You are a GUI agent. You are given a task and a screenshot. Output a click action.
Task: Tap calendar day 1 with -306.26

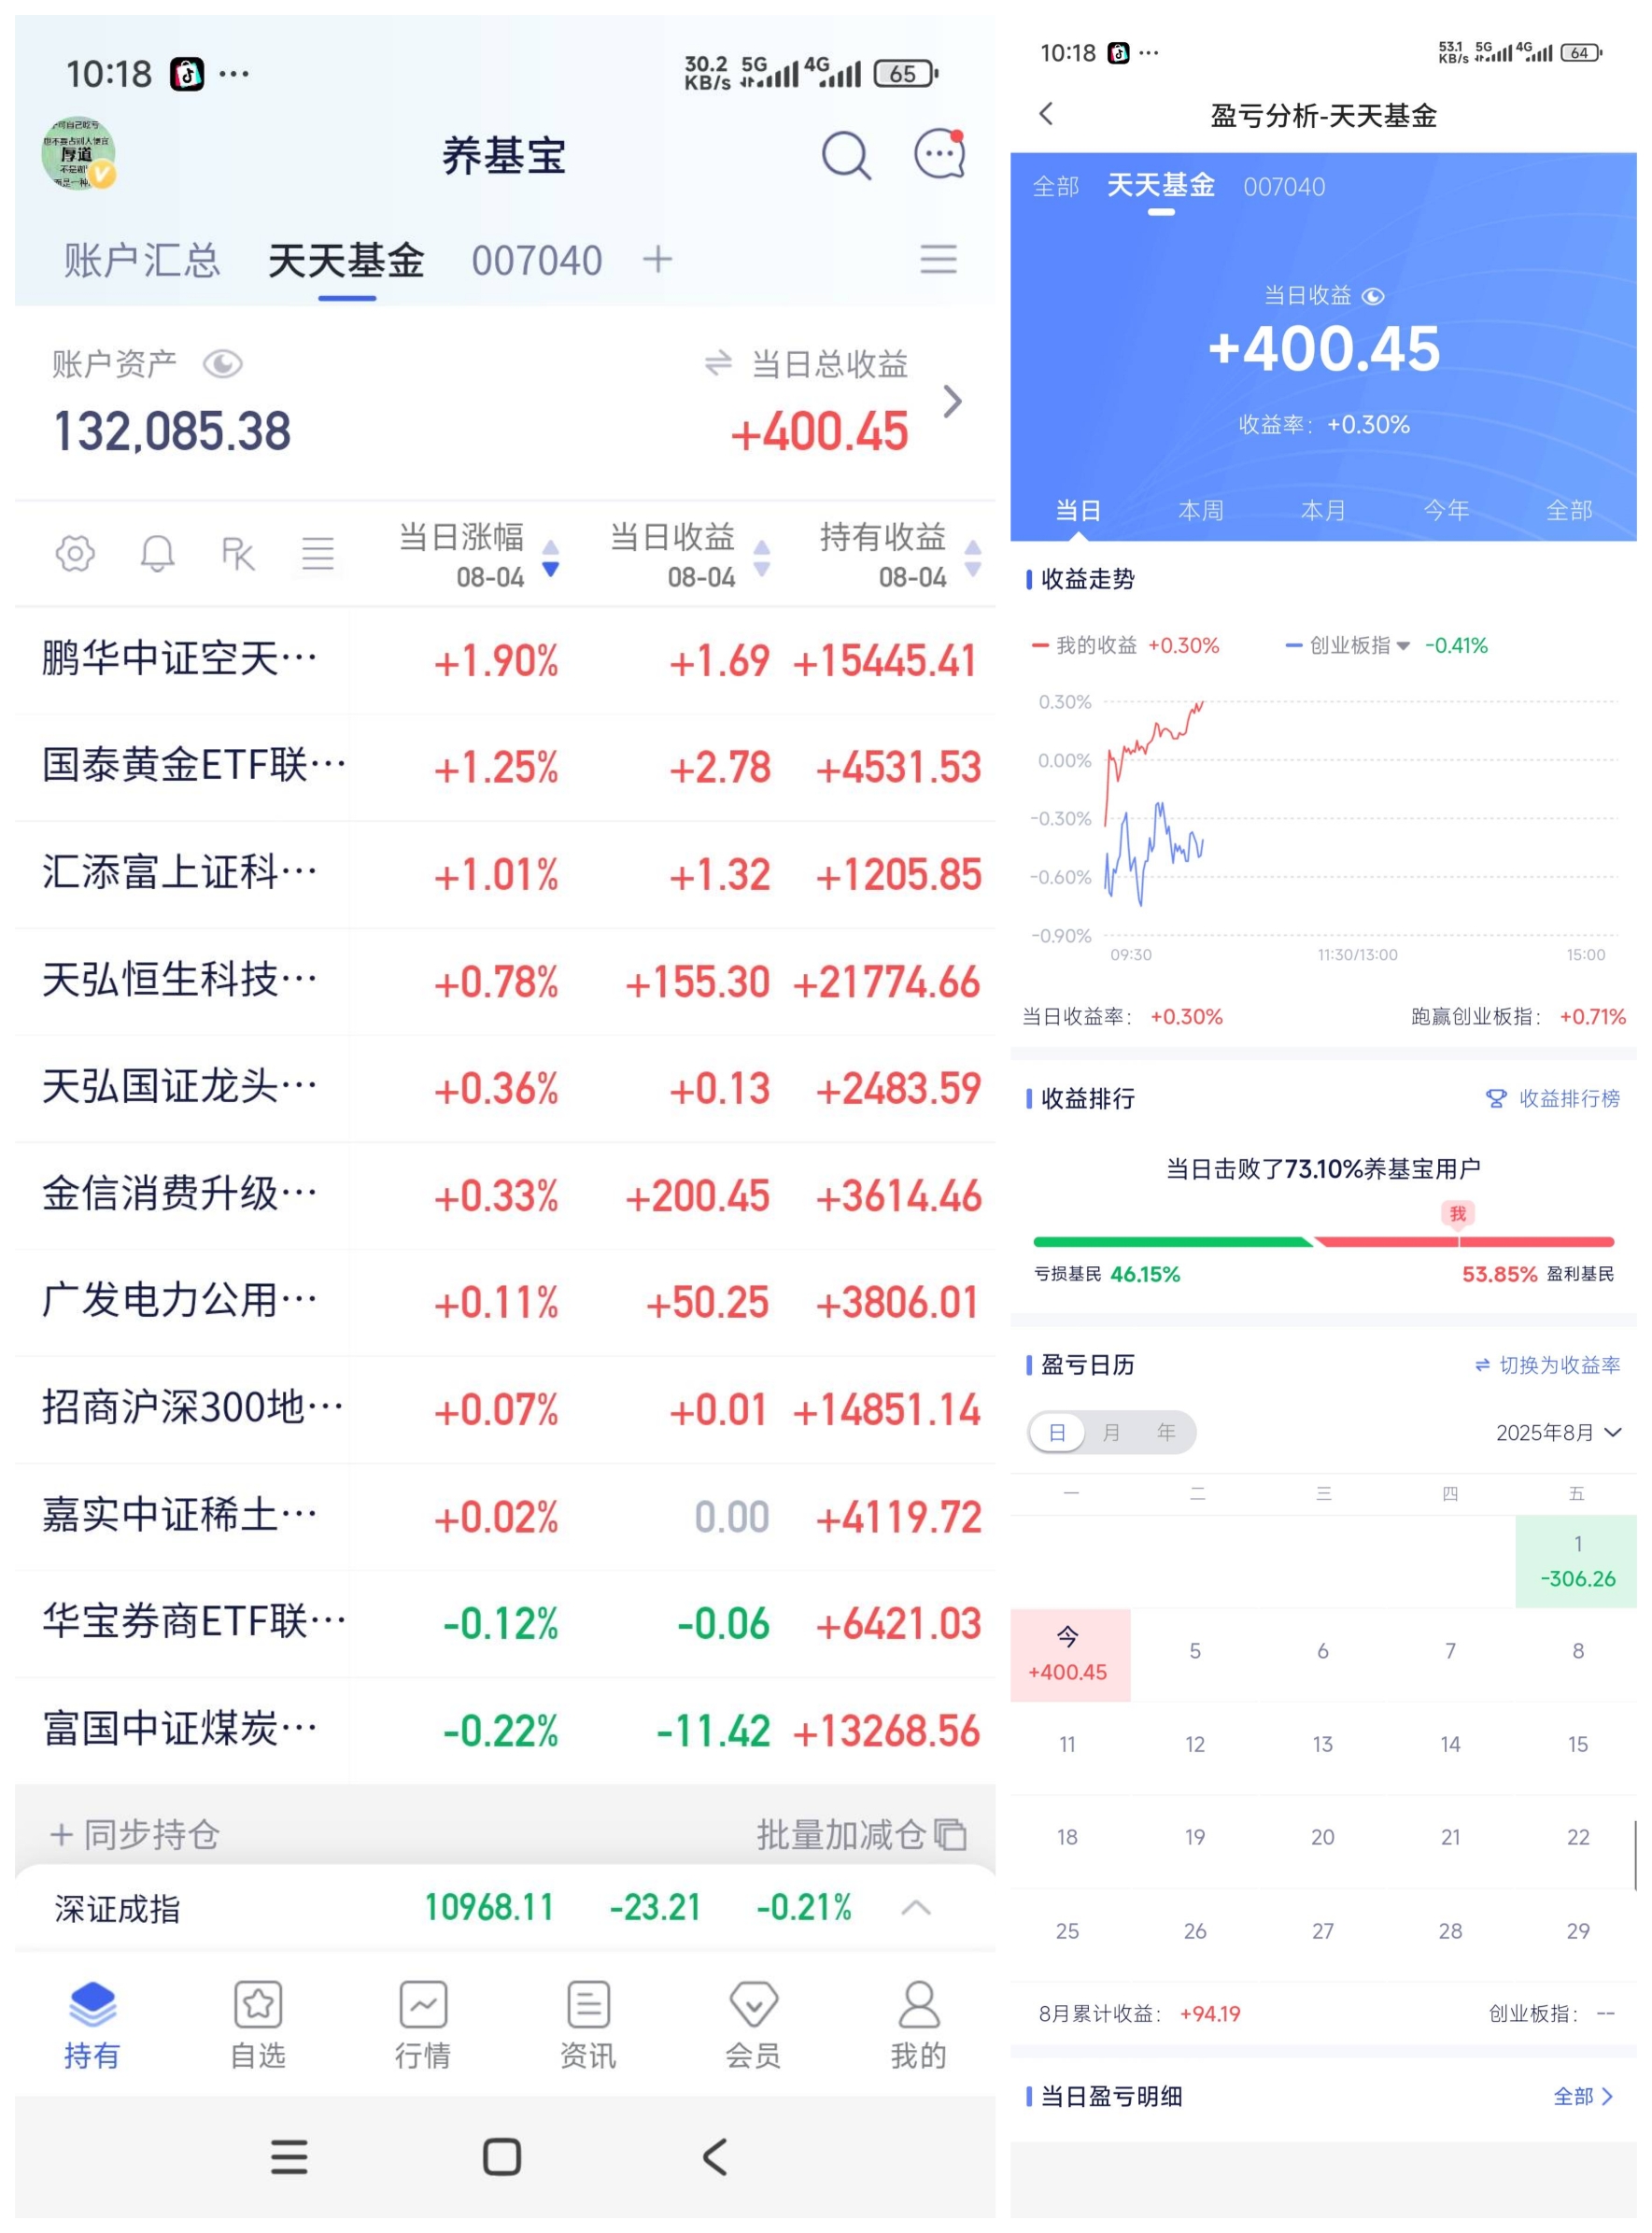pos(1577,1561)
